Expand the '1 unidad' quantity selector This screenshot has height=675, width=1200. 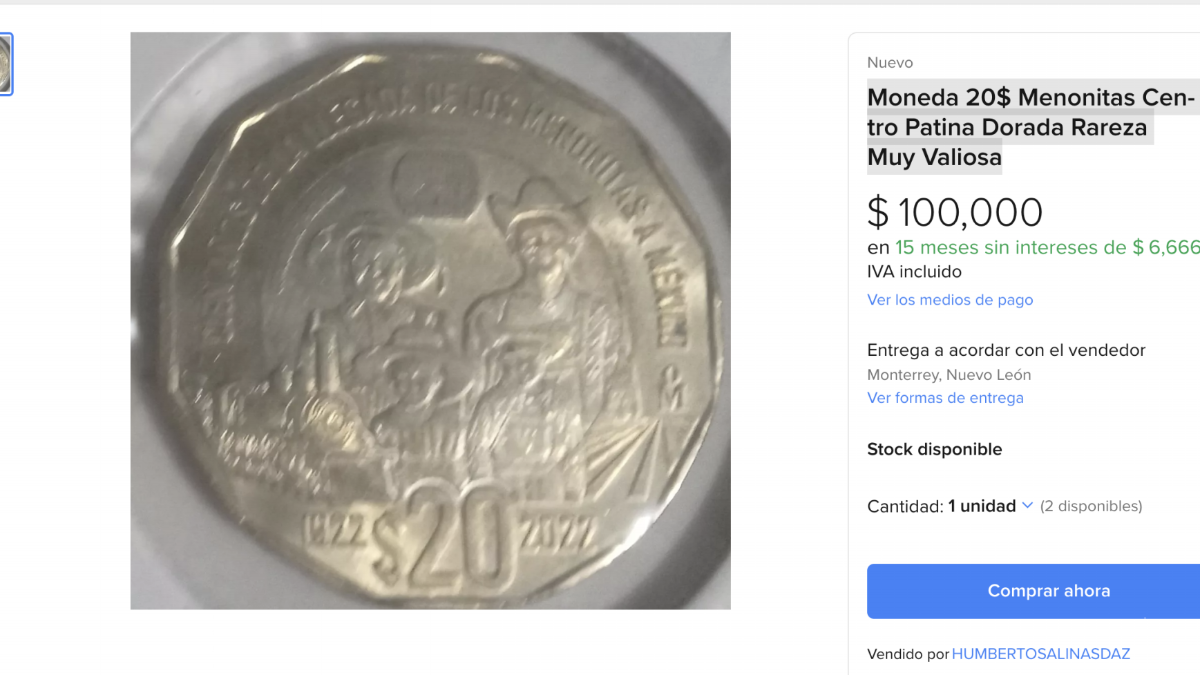pos(982,506)
